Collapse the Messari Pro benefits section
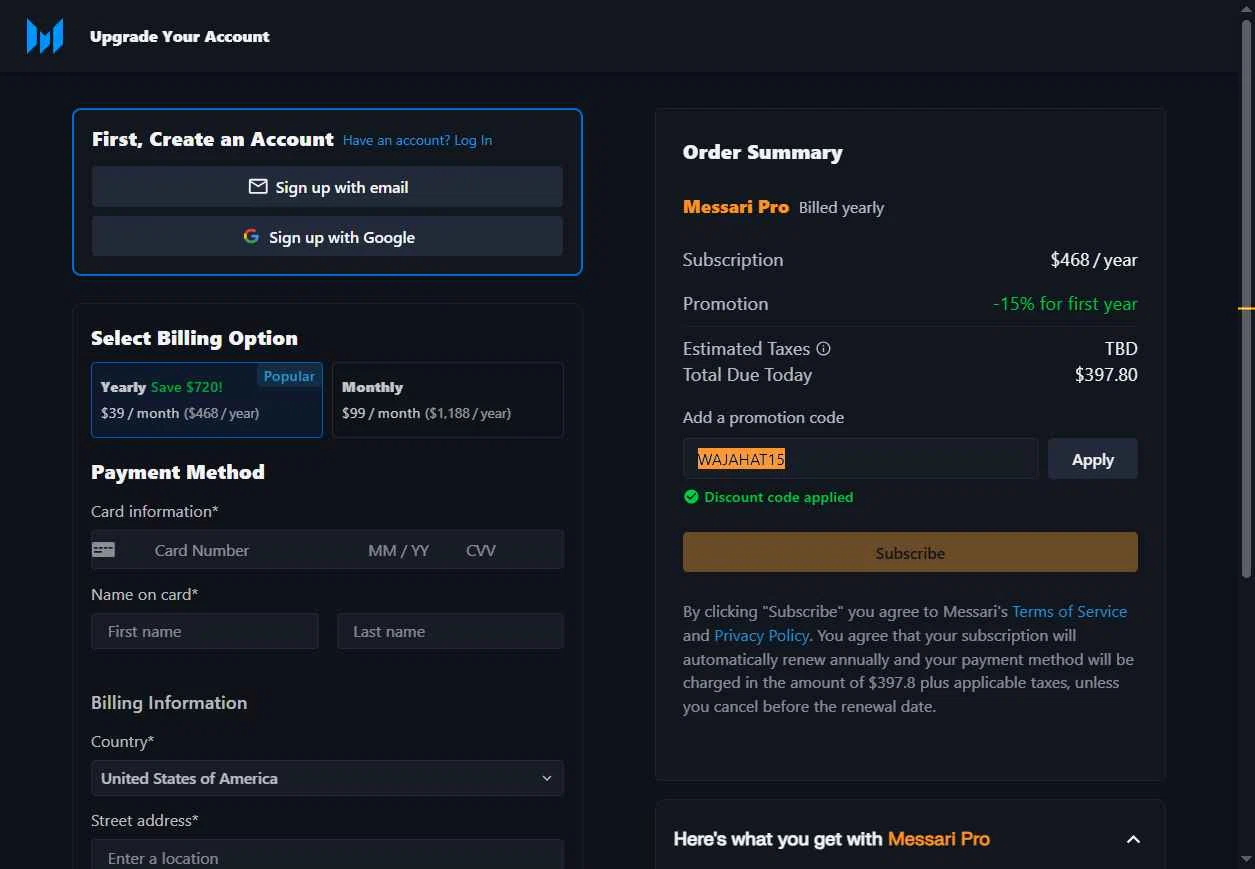Image resolution: width=1255 pixels, height=869 pixels. (x=1133, y=839)
